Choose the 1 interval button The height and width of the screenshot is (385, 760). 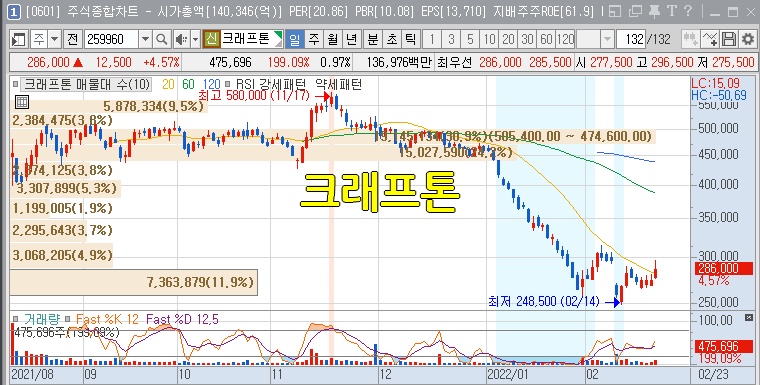click(432, 39)
